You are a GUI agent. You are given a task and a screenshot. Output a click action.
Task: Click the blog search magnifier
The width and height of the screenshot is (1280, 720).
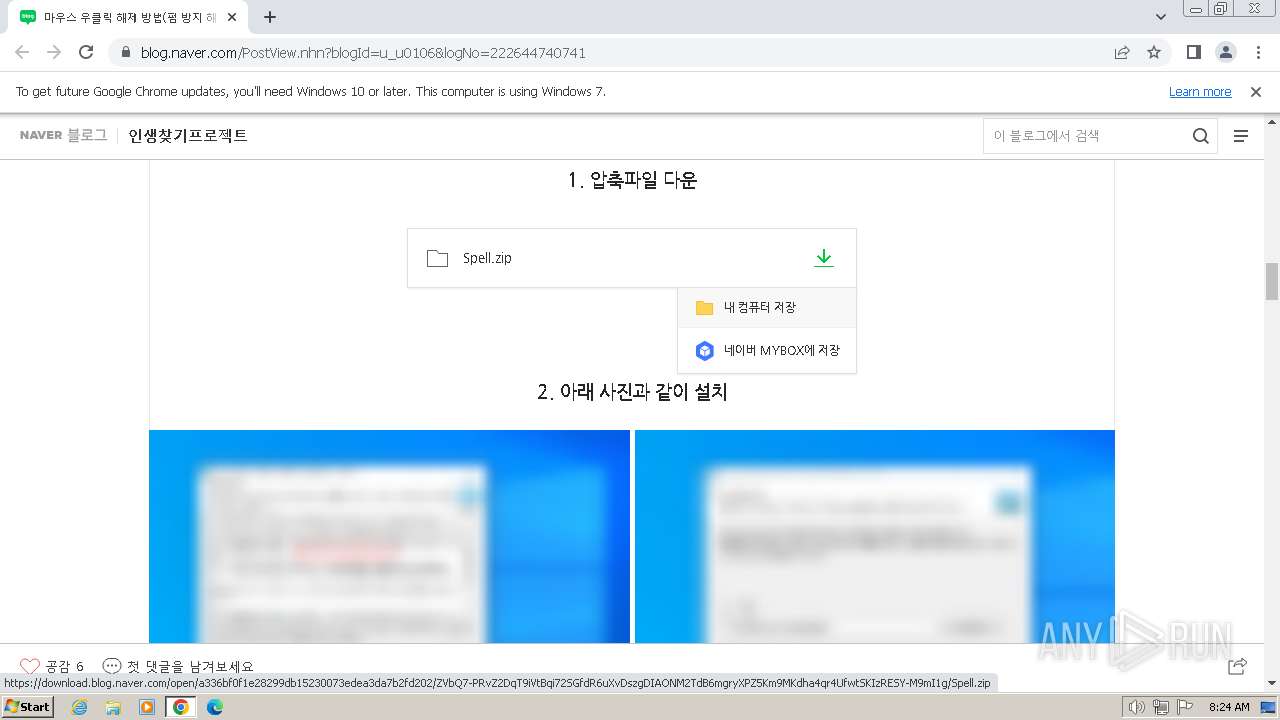[1201, 136]
